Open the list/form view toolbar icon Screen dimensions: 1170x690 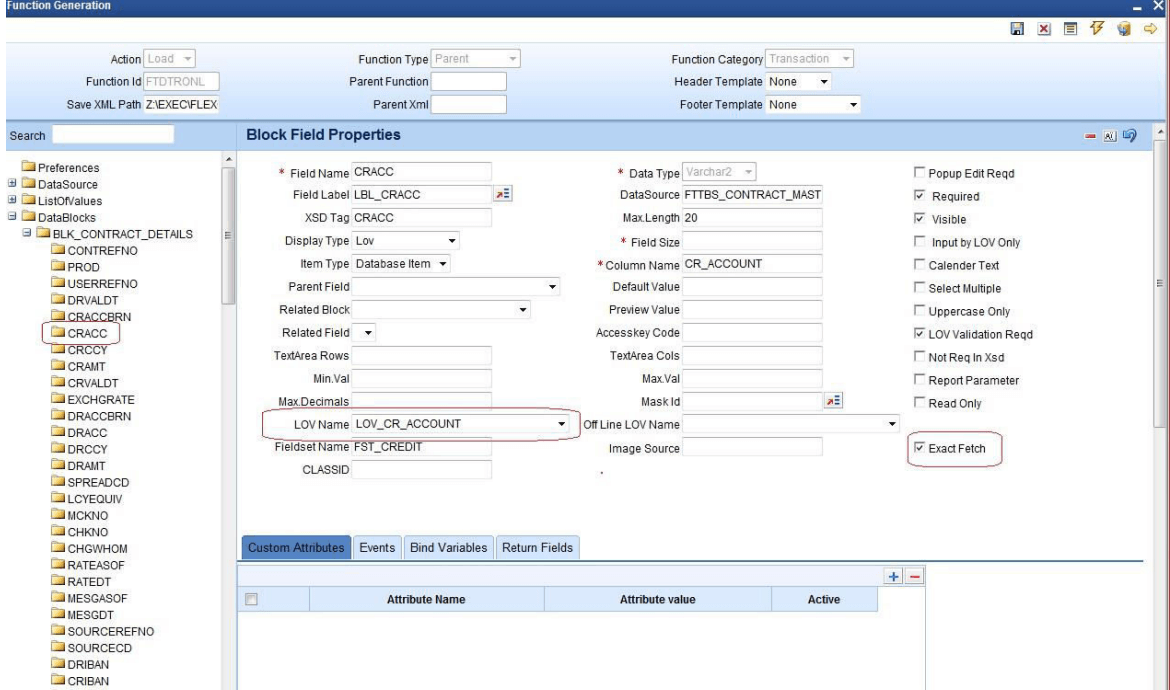click(x=1070, y=28)
